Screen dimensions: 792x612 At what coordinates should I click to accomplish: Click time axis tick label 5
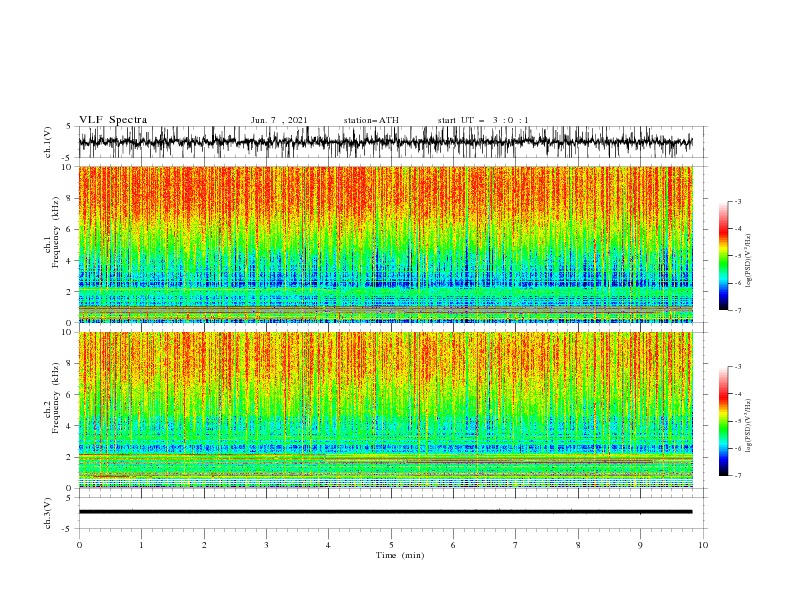391,545
